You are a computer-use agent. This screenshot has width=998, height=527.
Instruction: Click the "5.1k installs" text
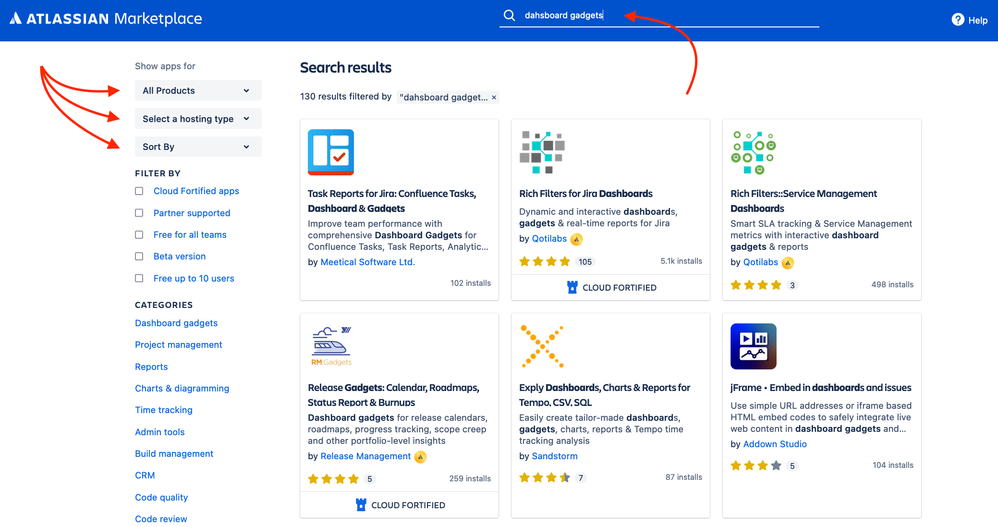(x=681, y=261)
